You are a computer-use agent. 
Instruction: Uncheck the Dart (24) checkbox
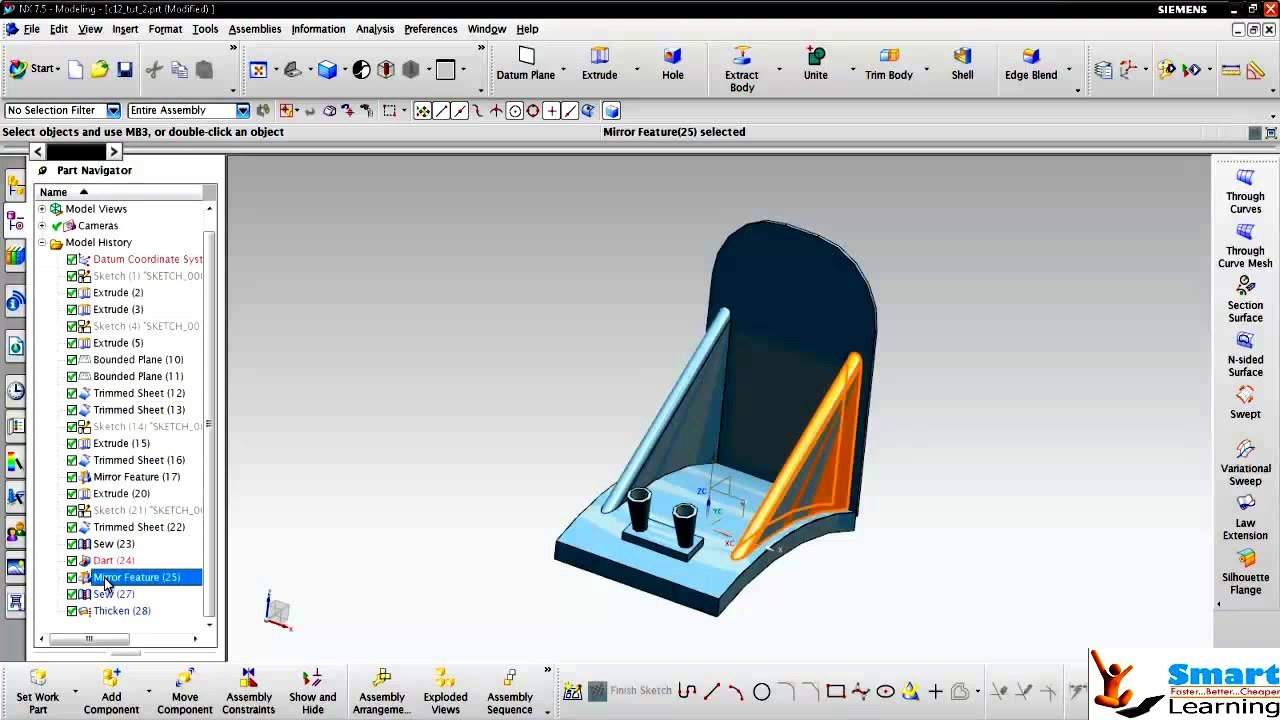pyautogui.click(x=72, y=561)
